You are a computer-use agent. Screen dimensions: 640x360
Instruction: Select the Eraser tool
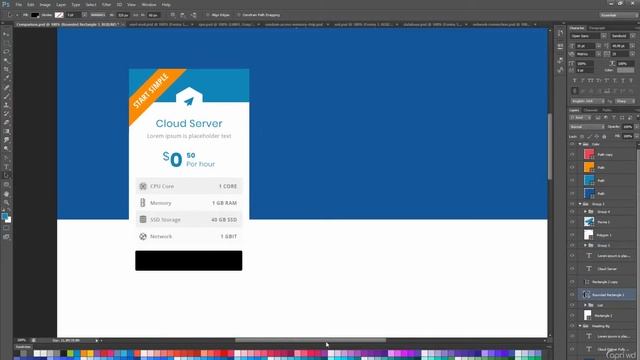pos(6,122)
